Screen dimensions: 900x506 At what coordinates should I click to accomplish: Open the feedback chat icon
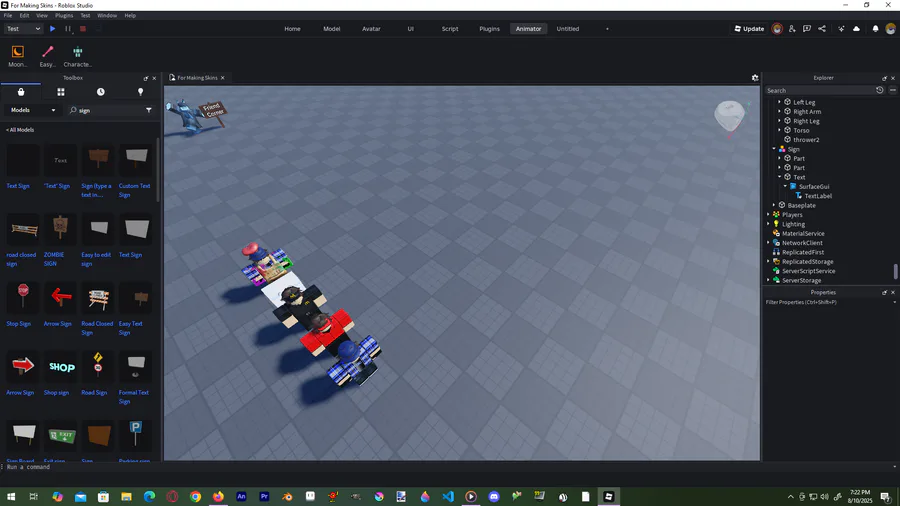pyautogui.click(x=807, y=29)
